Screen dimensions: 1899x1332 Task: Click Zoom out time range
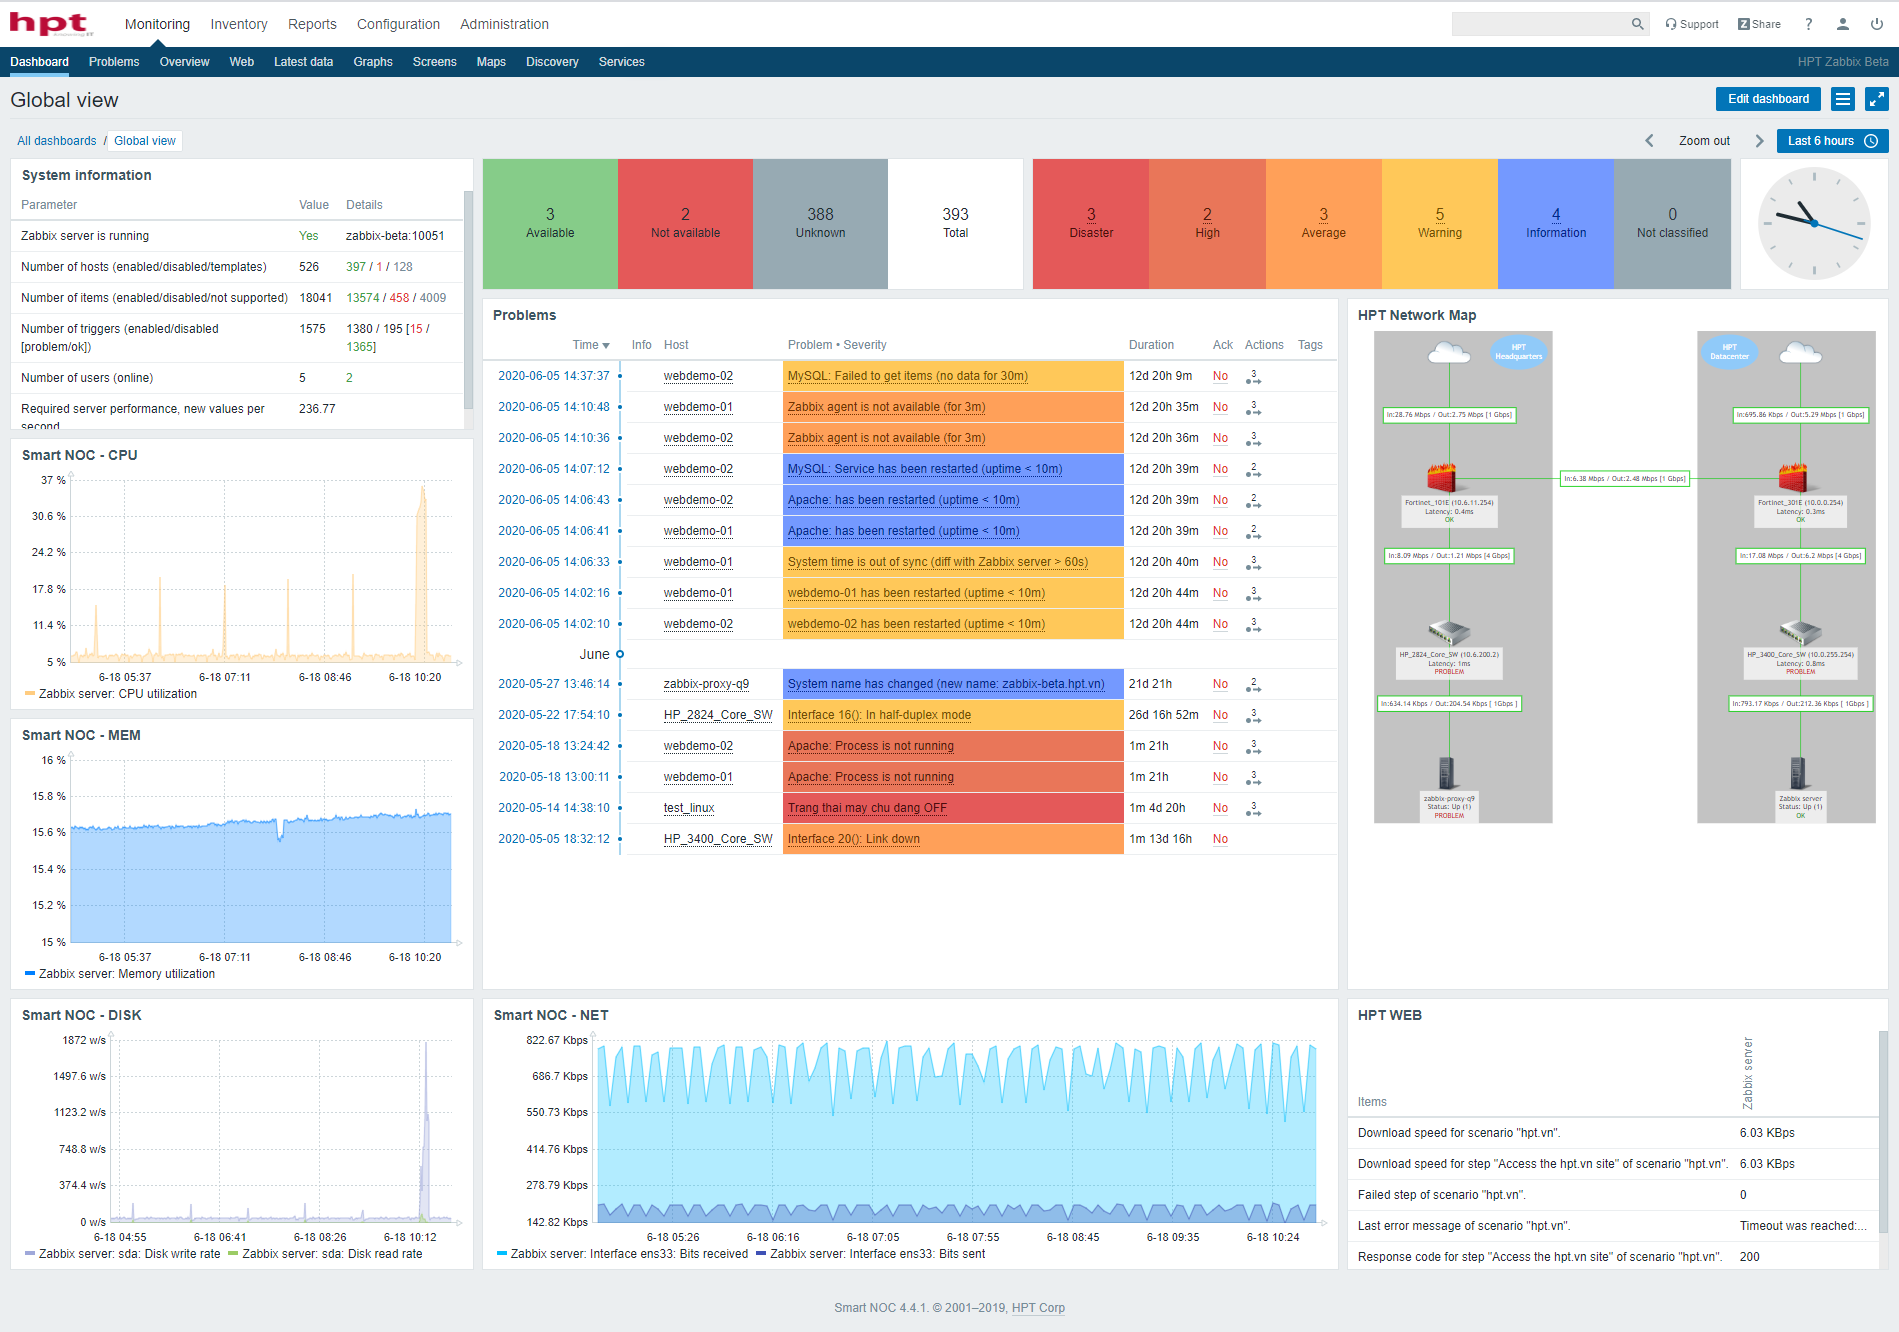(1704, 141)
